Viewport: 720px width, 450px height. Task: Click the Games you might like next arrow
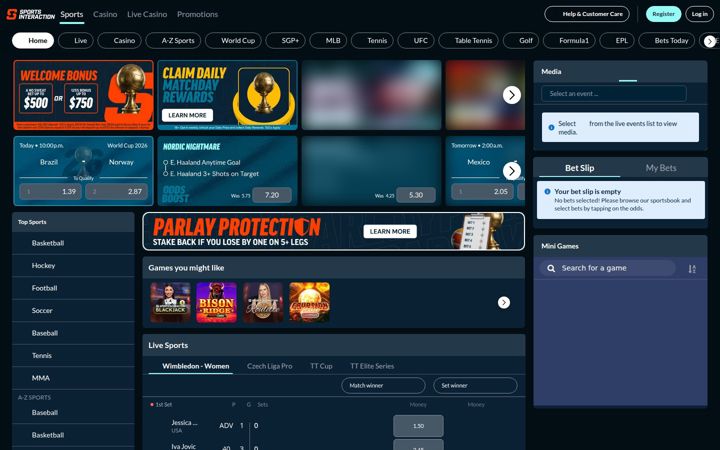point(504,302)
